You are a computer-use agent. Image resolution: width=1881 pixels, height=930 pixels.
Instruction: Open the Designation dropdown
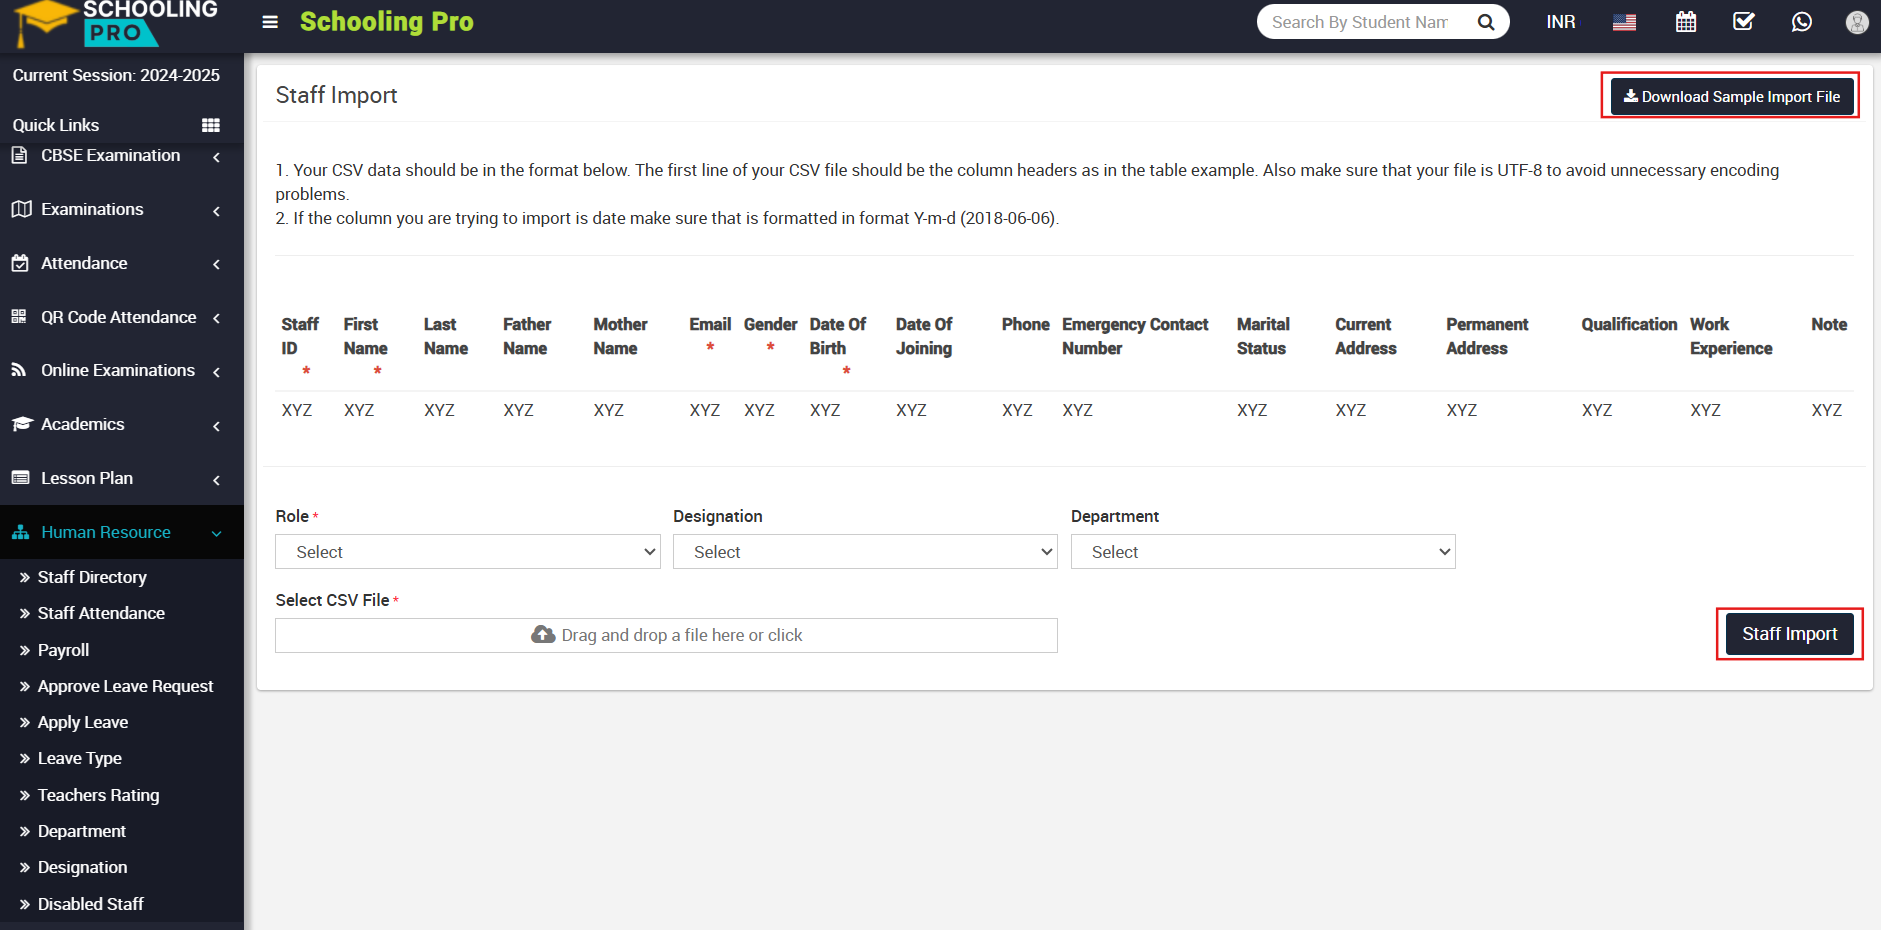point(865,552)
